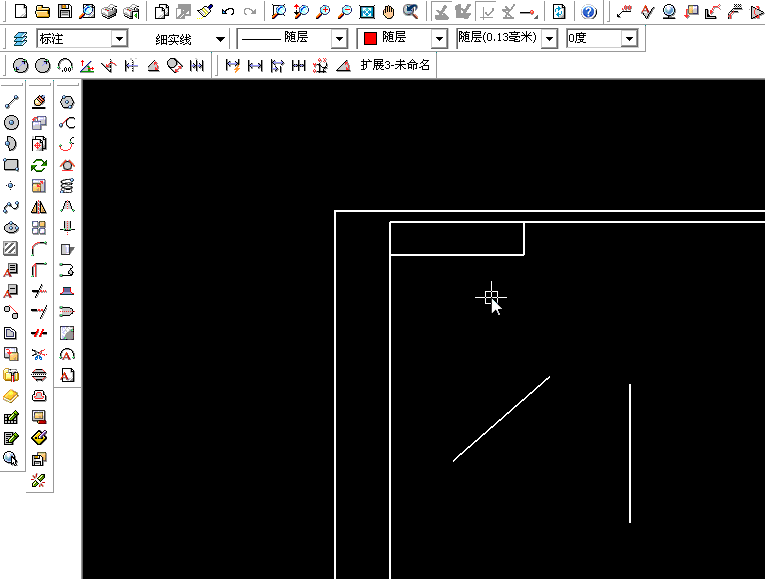Click the zoom previous view icon
The image size is (765, 579).
(x=411, y=11)
